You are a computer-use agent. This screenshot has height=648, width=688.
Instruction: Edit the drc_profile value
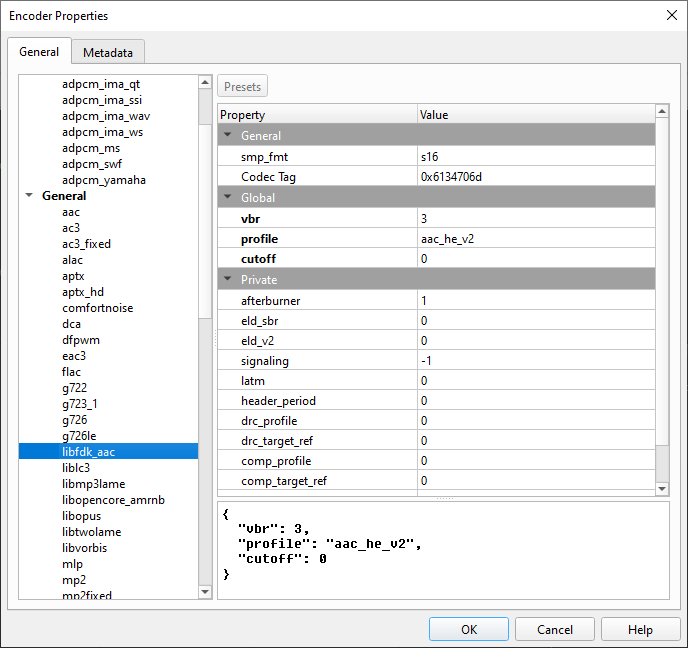[x=536, y=421]
